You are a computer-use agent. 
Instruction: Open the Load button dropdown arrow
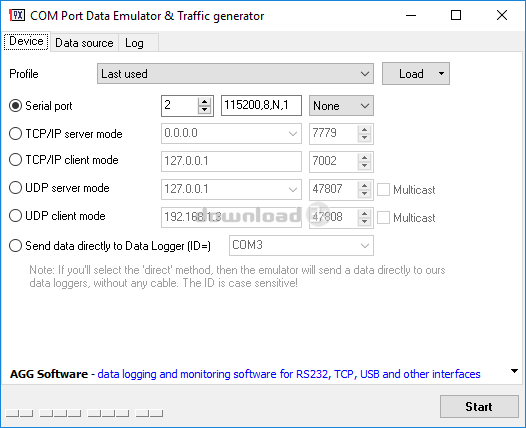(441, 73)
